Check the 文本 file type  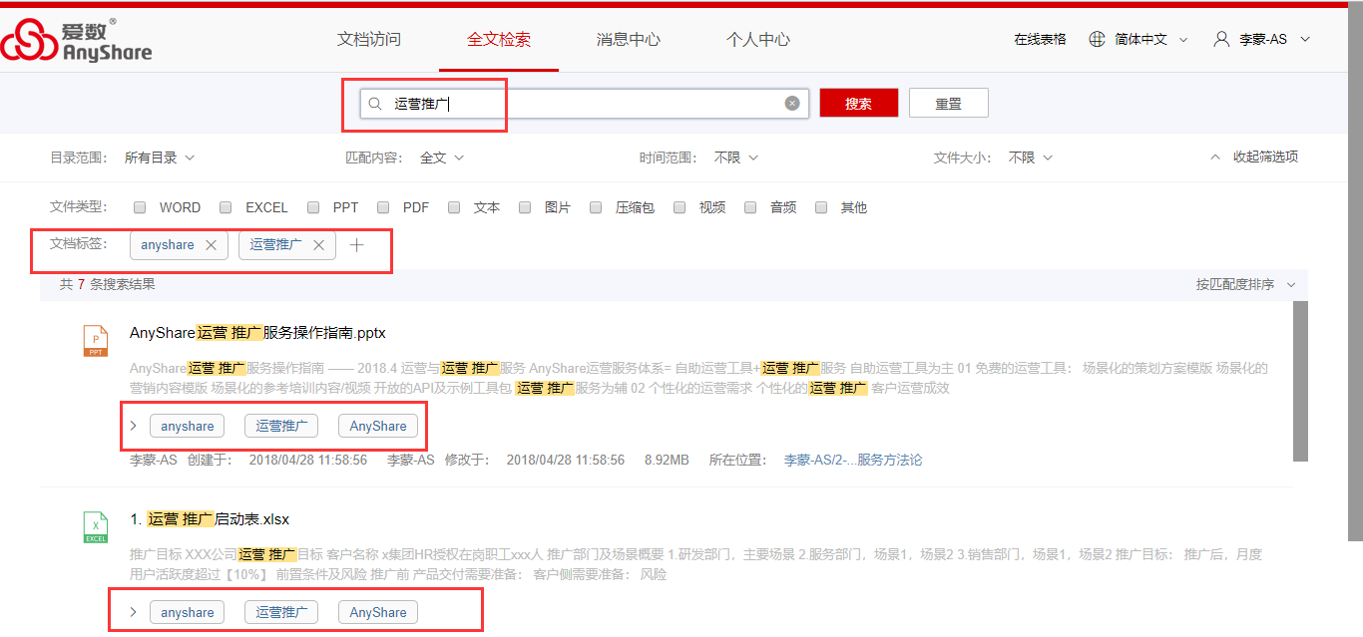point(454,208)
